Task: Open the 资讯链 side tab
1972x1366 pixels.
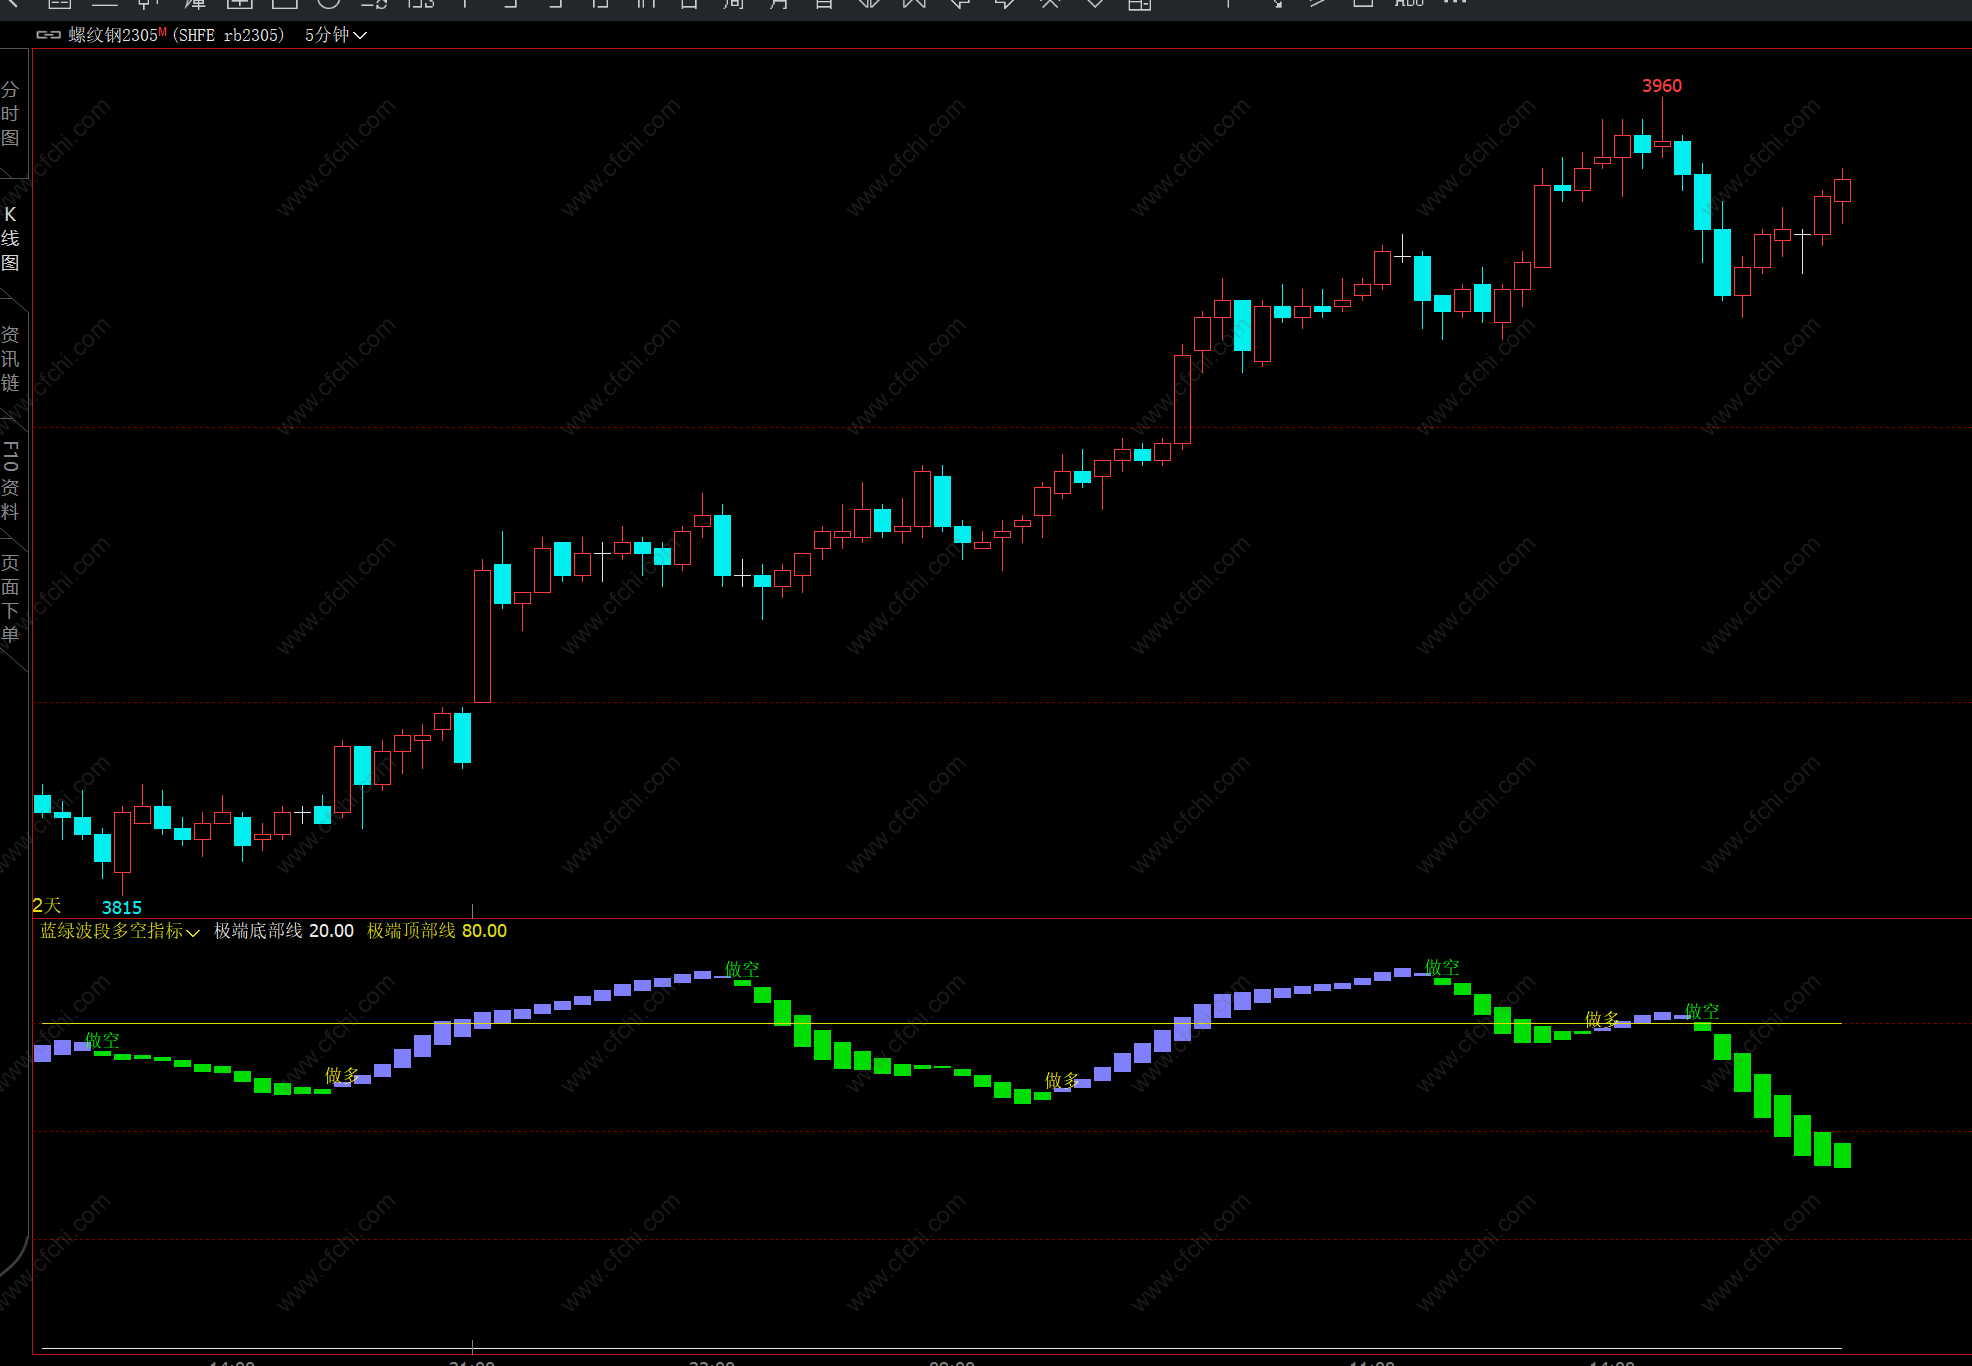Action: (10, 358)
